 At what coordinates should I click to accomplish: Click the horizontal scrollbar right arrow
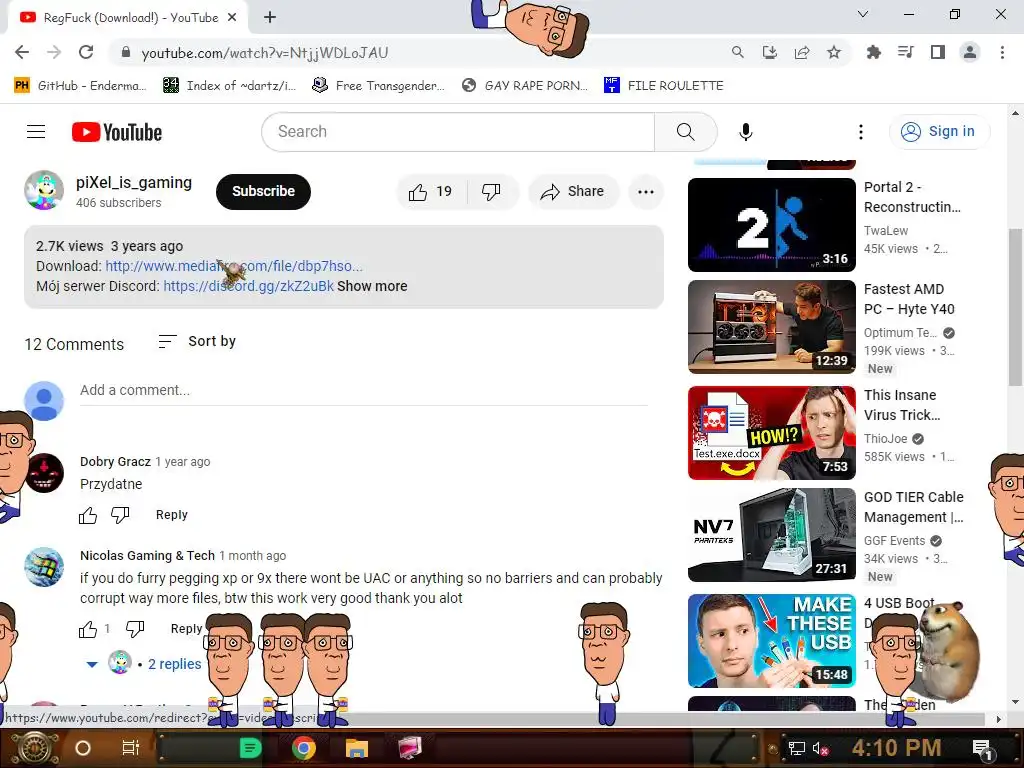click(998, 719)
